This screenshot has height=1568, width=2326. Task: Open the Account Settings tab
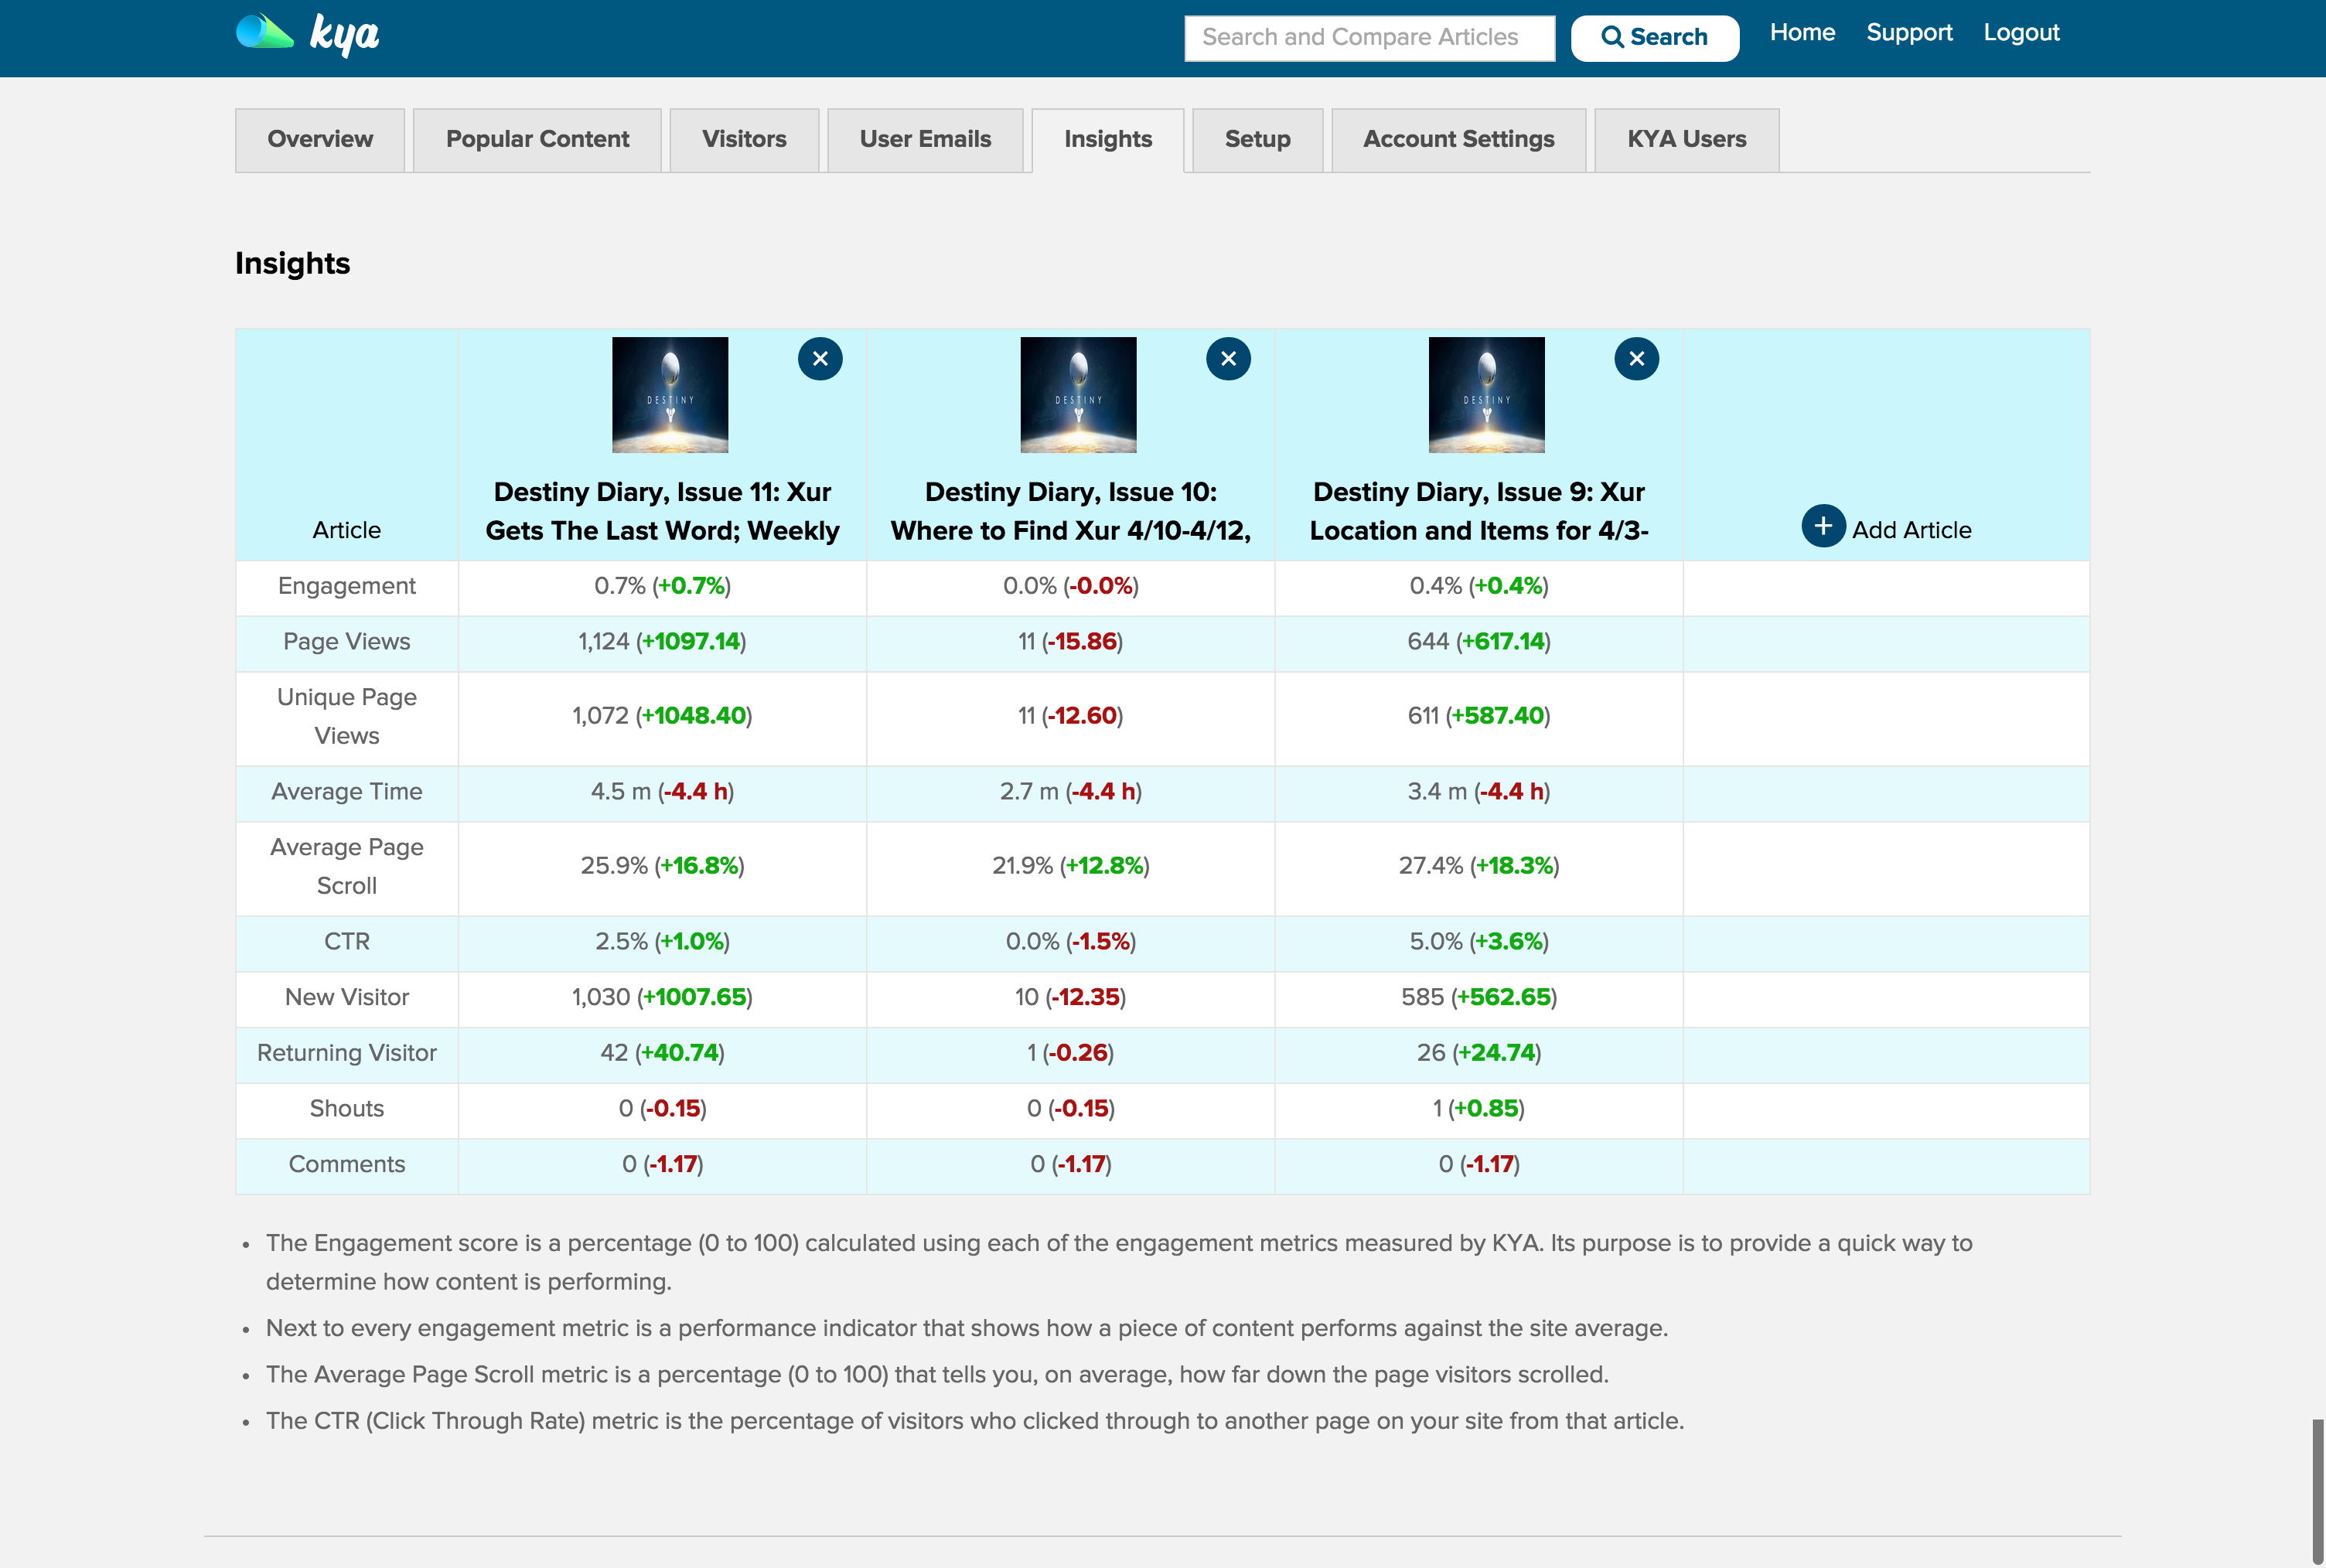(1458, 140)
